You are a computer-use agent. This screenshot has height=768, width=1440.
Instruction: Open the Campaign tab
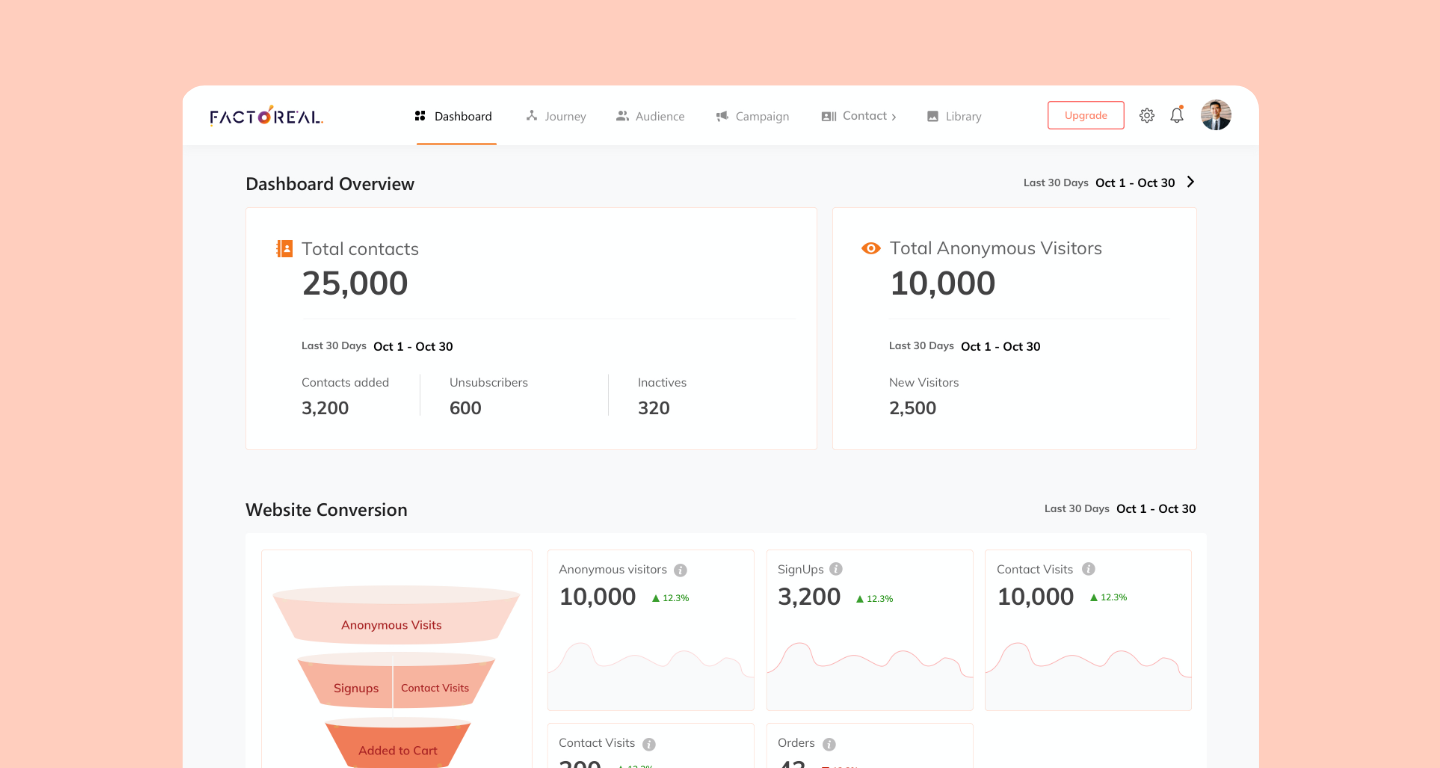click(x=752, y=116)
